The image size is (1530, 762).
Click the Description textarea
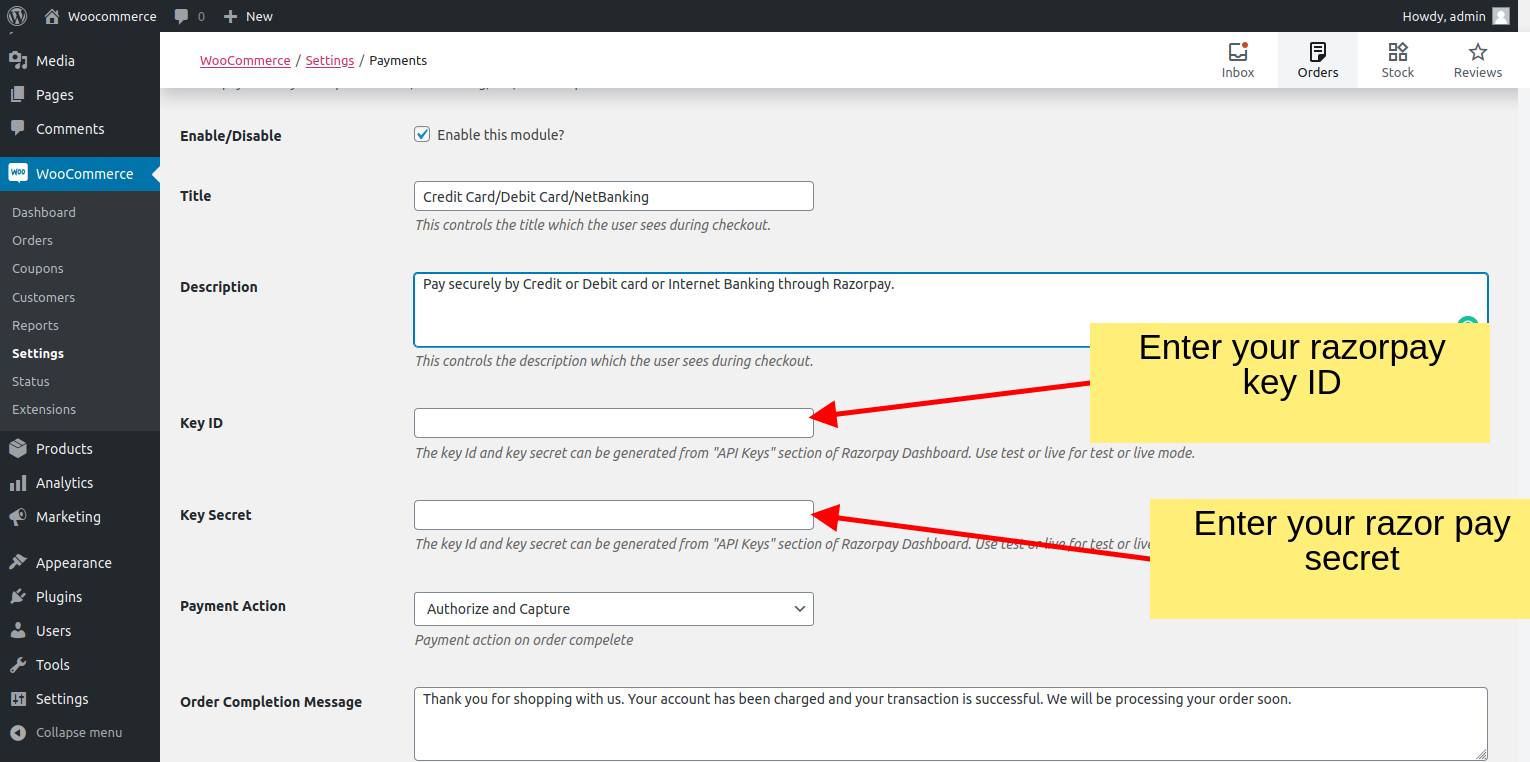coord(951,310)
